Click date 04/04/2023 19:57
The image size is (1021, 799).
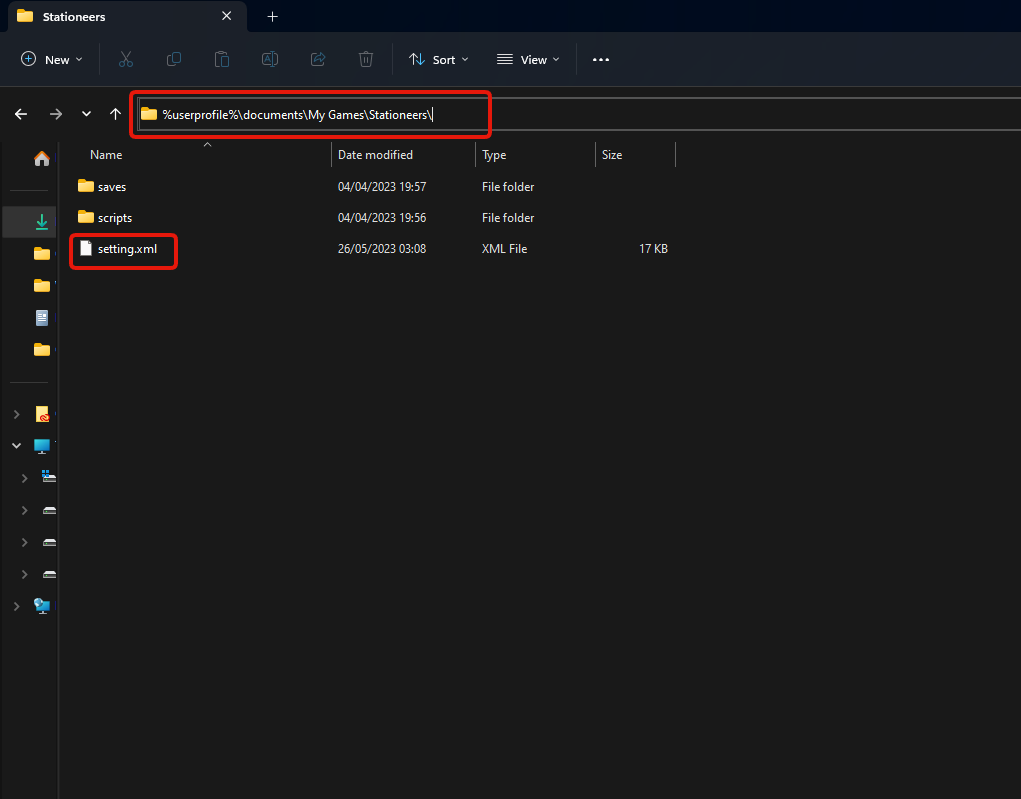(382, 187)
